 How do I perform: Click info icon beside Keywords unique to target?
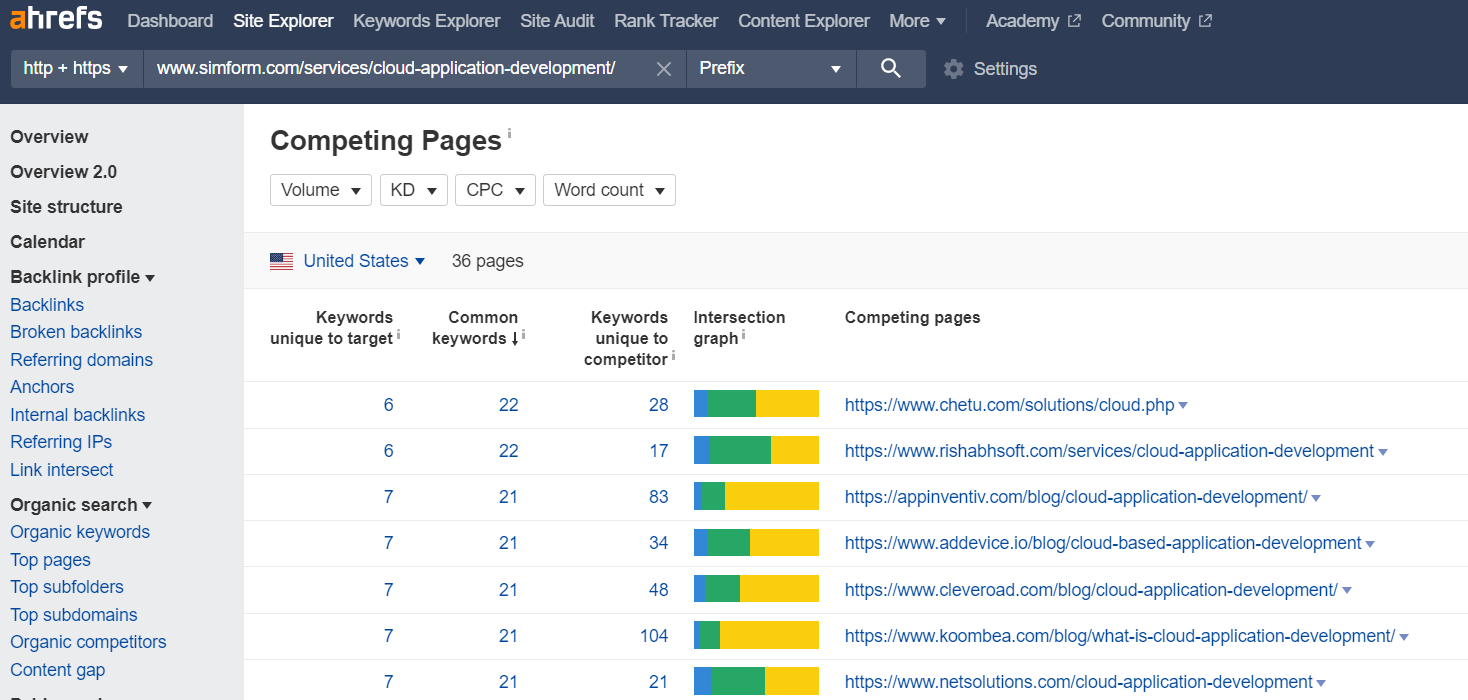click(398, 334)
